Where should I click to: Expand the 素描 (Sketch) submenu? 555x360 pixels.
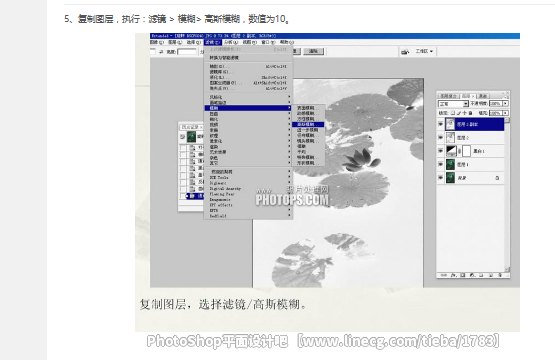tap(248, 130)
